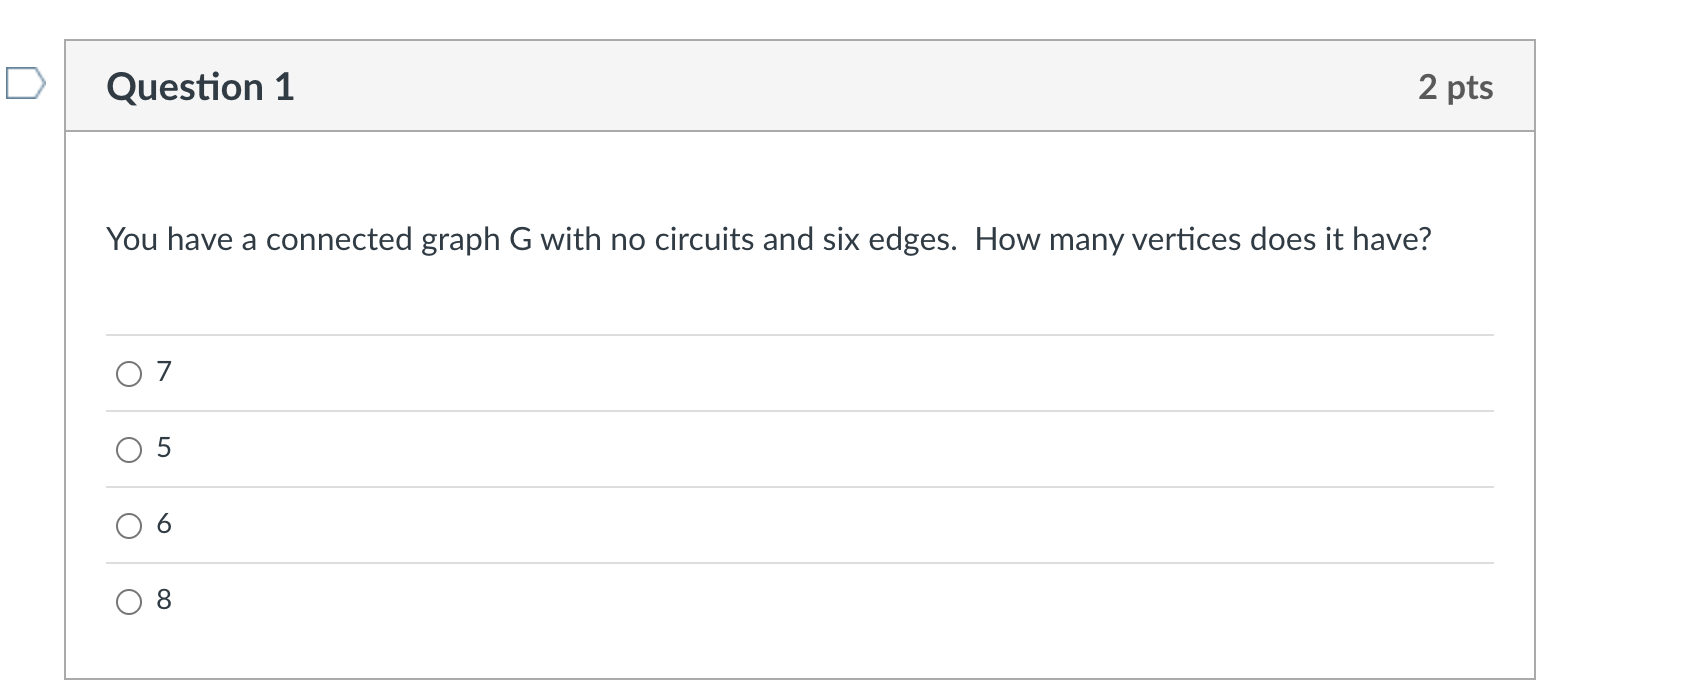The width and height of the screenshot is (1690, 688).
Task: Select the radio button for answer 5
Action: (129, 450)
